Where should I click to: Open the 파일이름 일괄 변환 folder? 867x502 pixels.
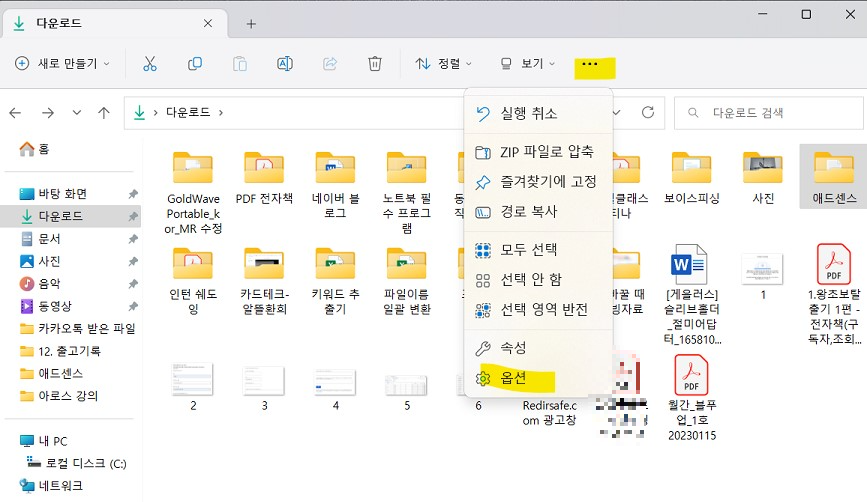(x=407, y=281)
